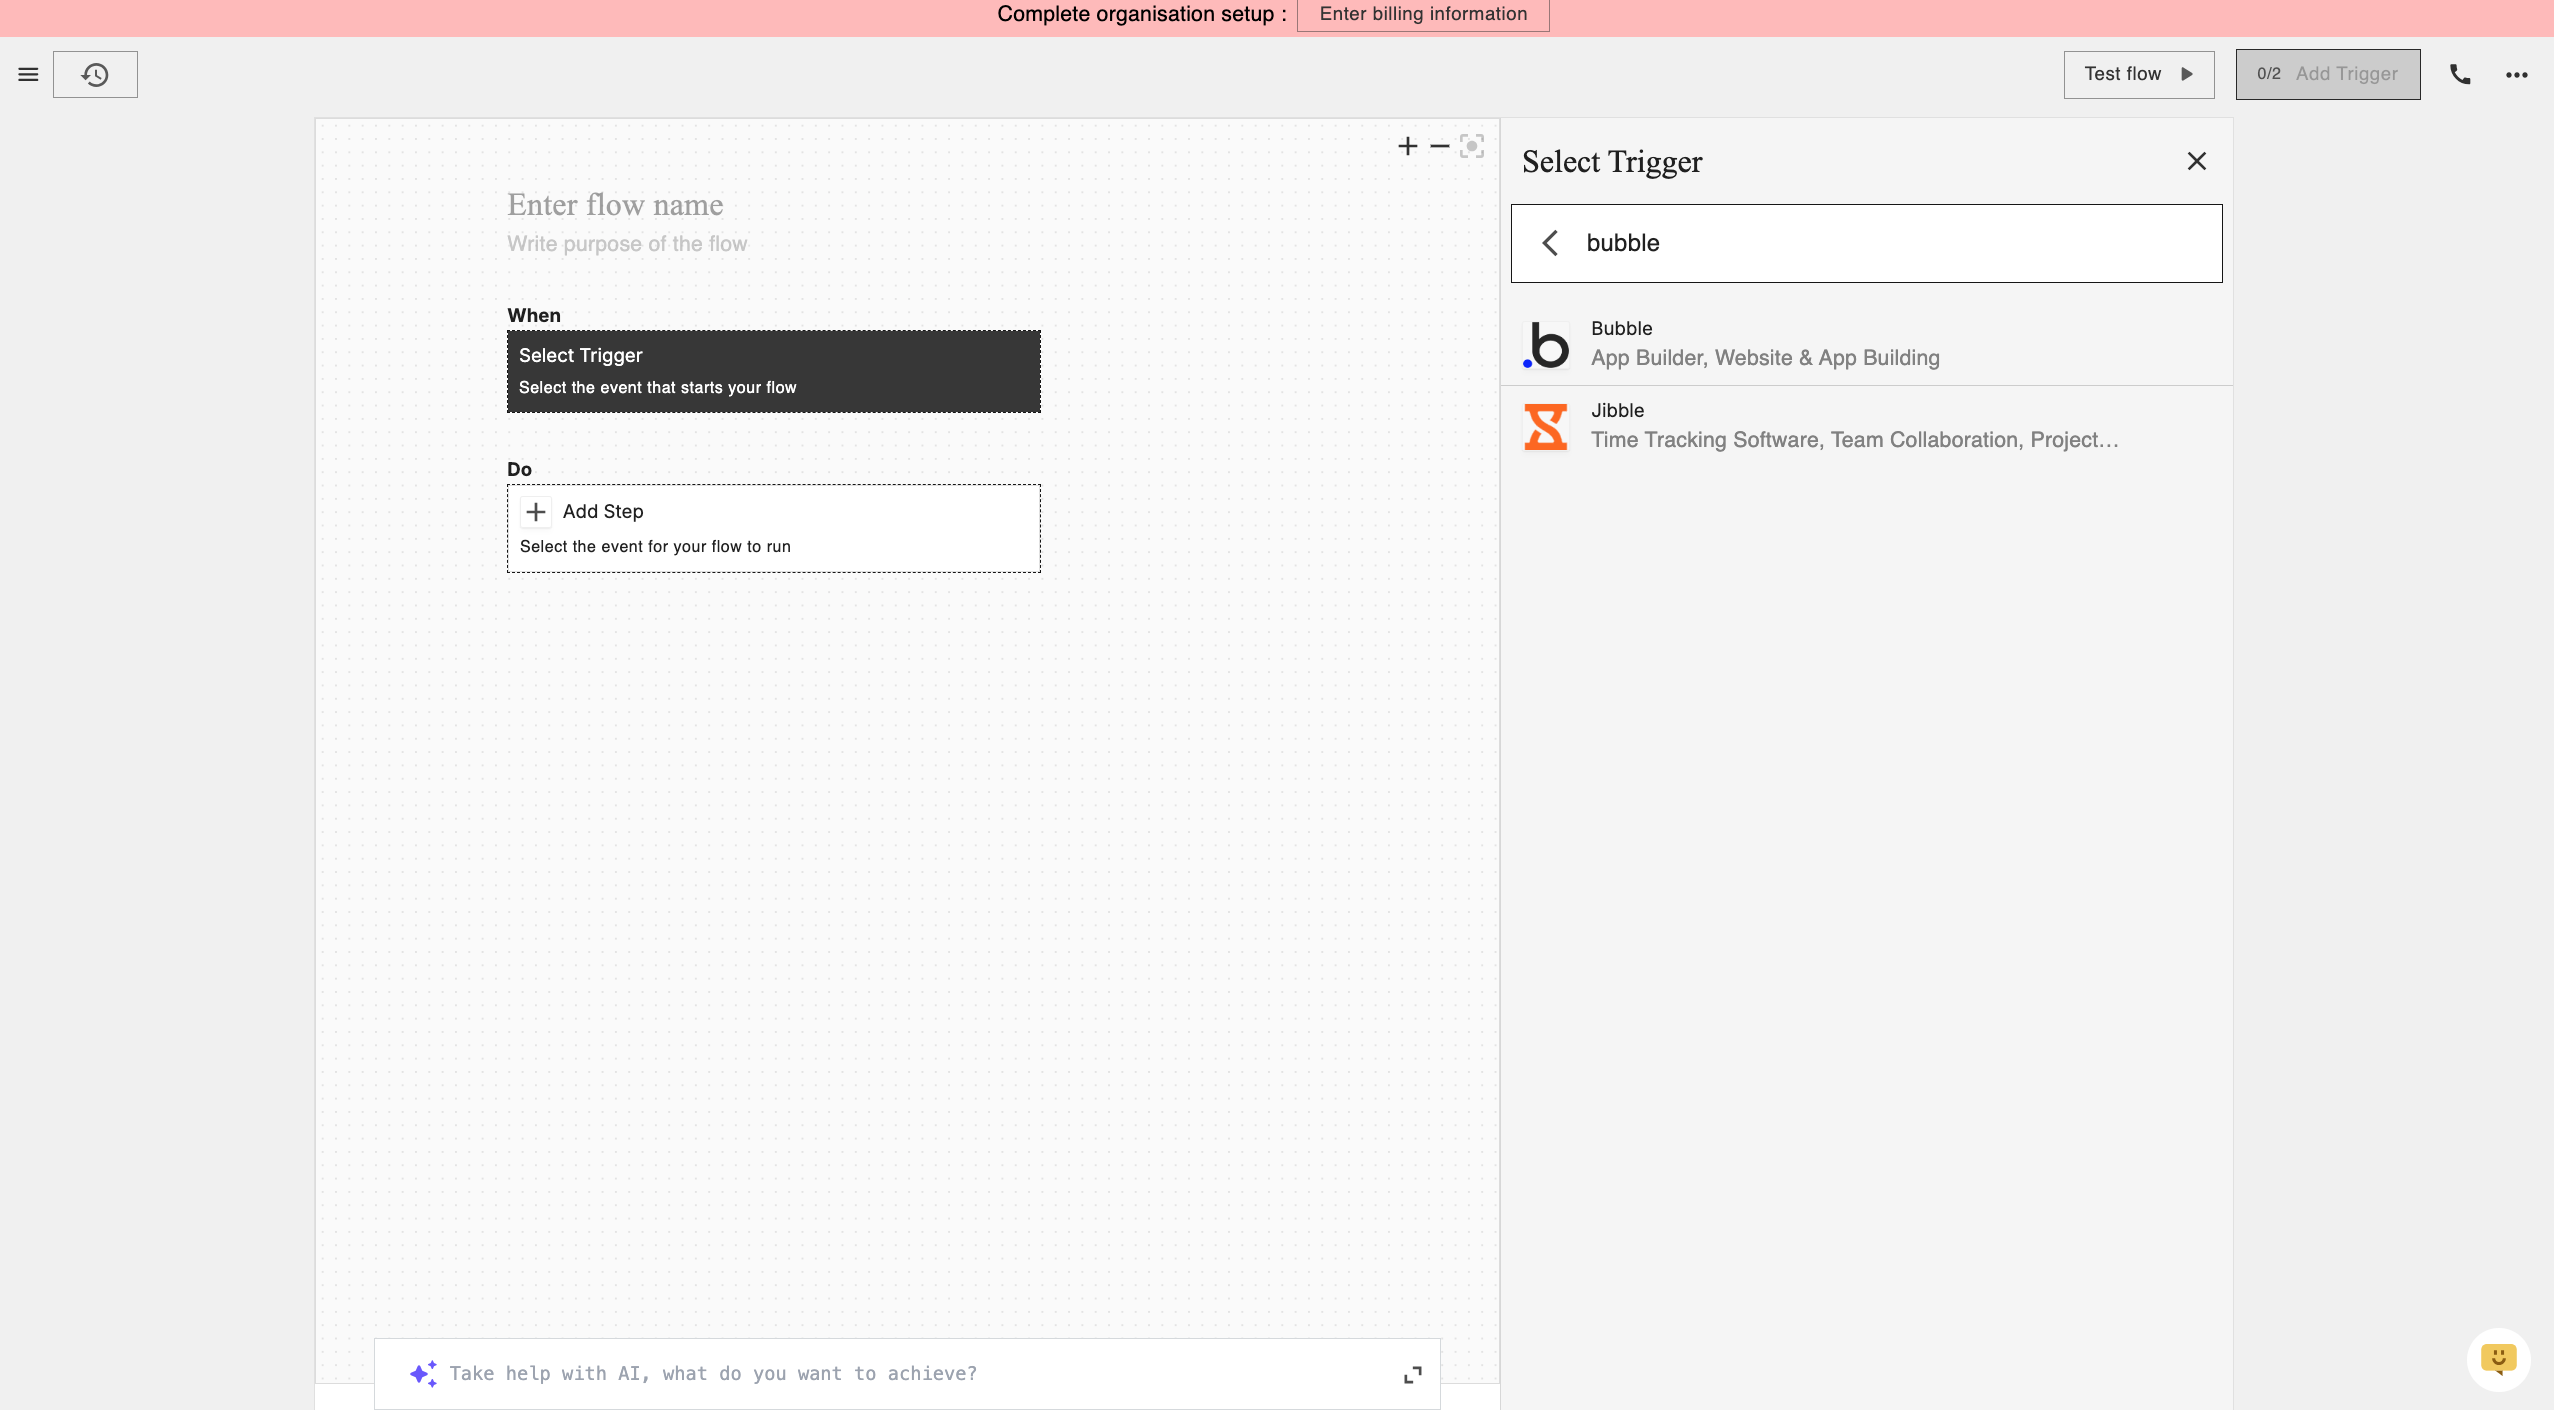Select the Bubble app logo
Viewport: 2554px width, 1410px height.
[1546, 344]
